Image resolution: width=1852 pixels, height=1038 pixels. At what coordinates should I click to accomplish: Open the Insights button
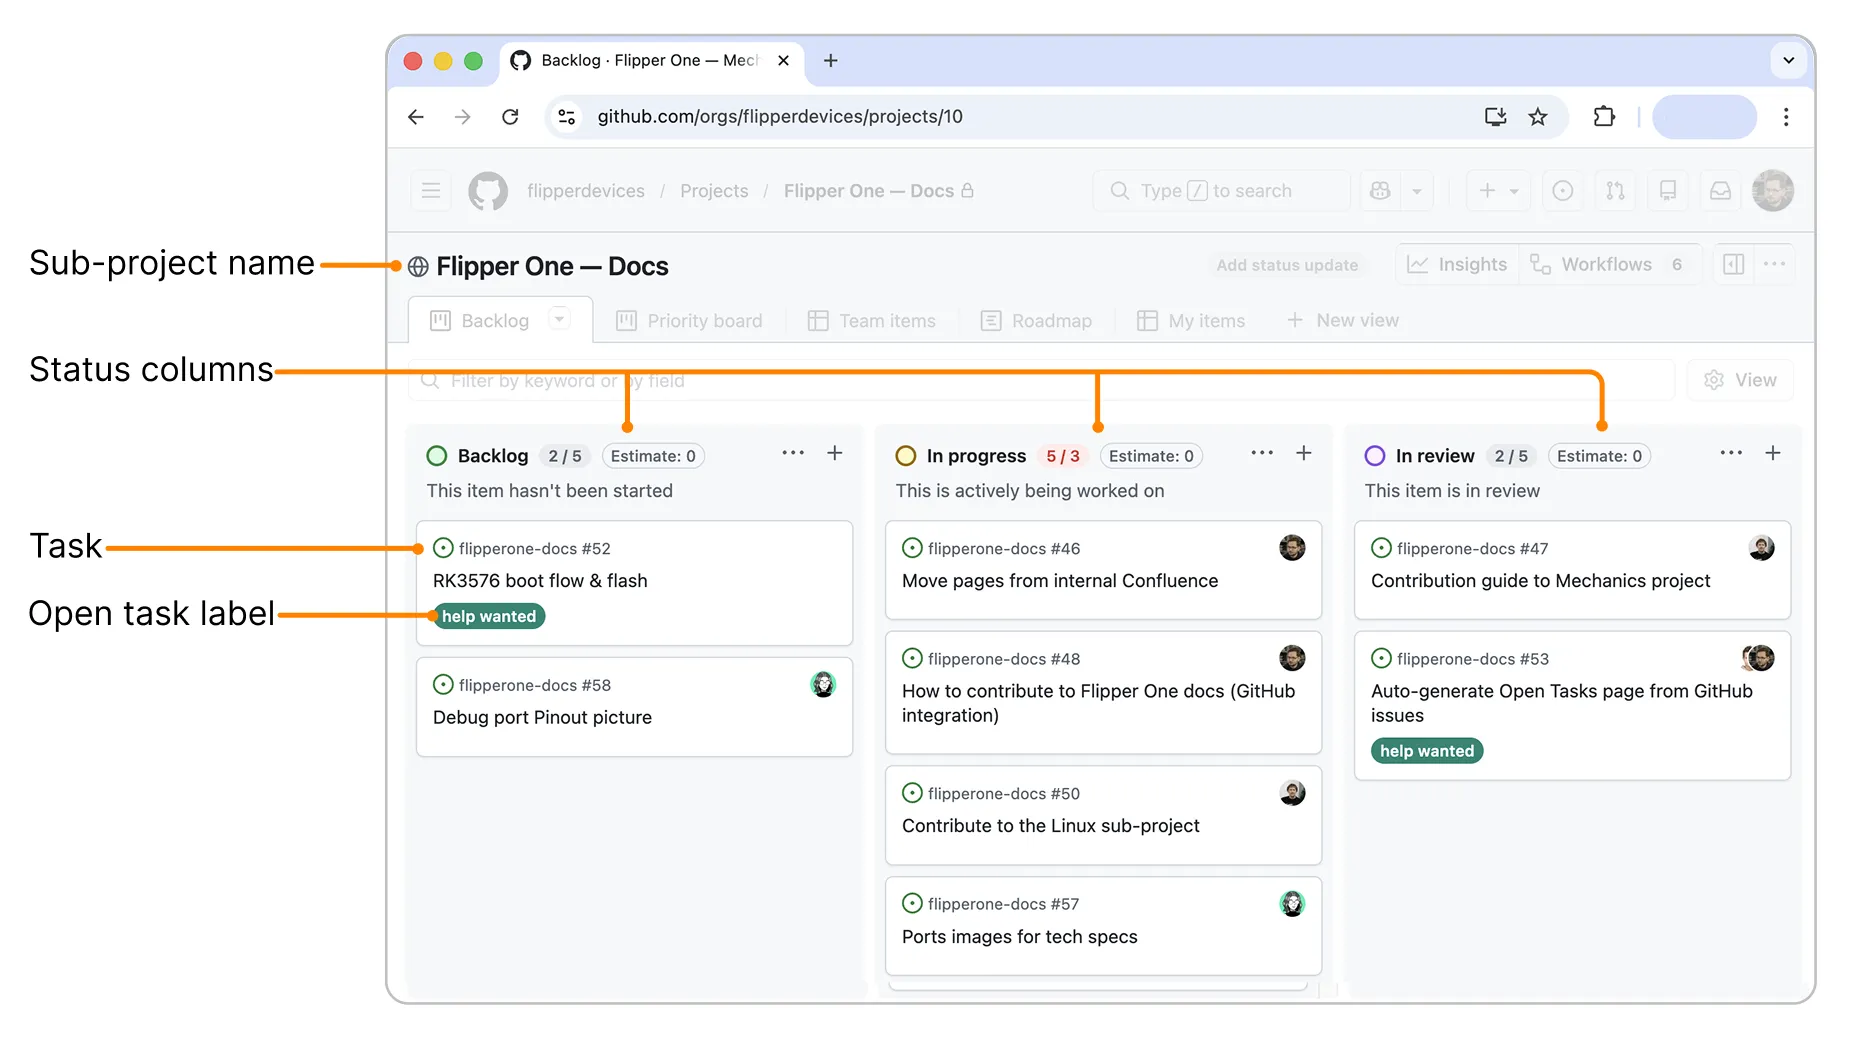click(1457, 264)
